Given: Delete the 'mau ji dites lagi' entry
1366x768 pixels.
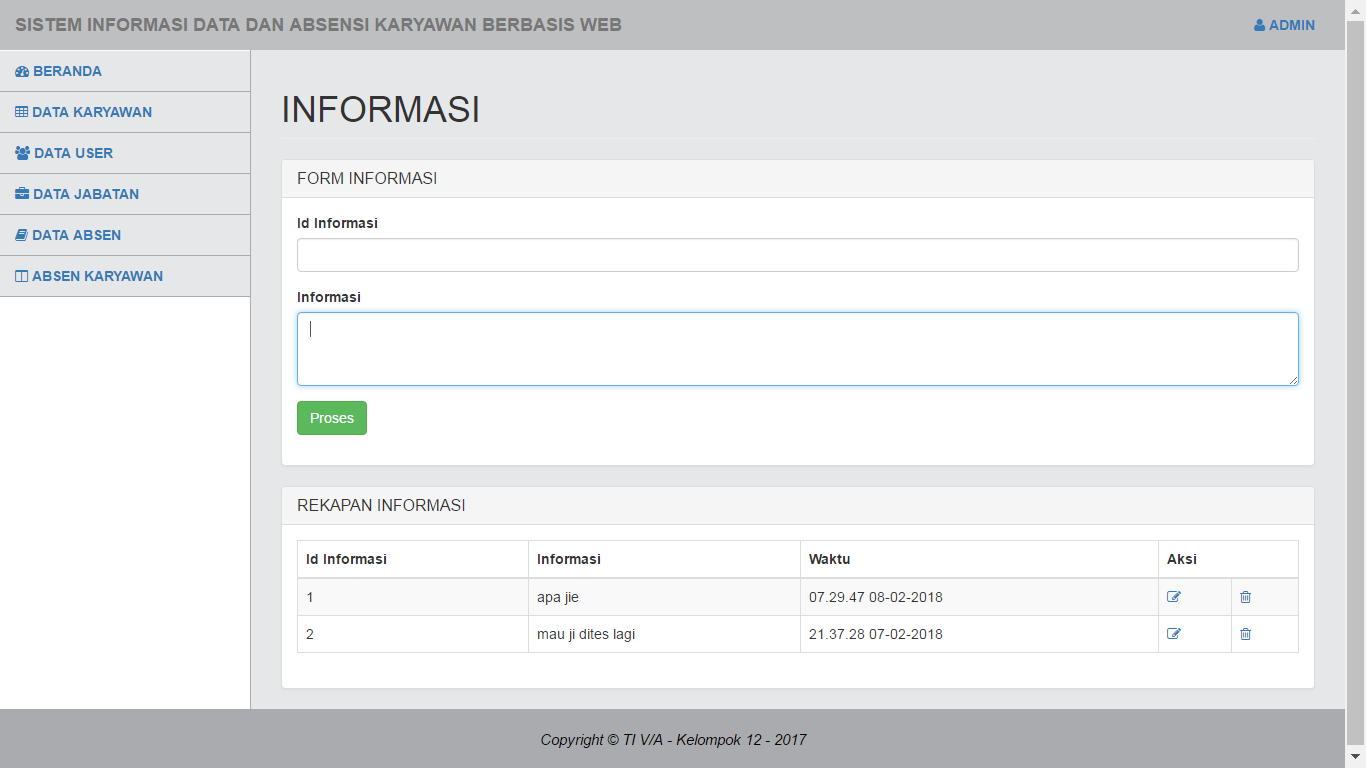Looking at the screenshot, I should click(x=1245, y=634).
